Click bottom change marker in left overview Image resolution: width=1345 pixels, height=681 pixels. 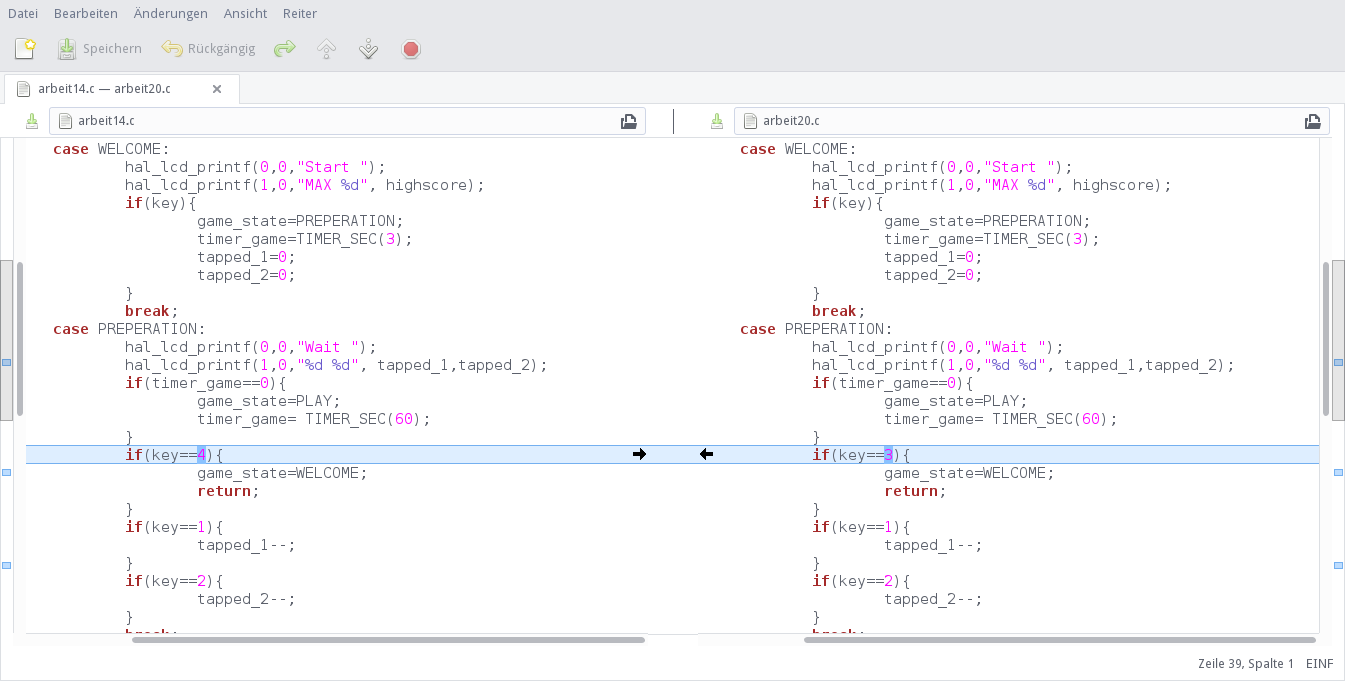tap(6, 565)
